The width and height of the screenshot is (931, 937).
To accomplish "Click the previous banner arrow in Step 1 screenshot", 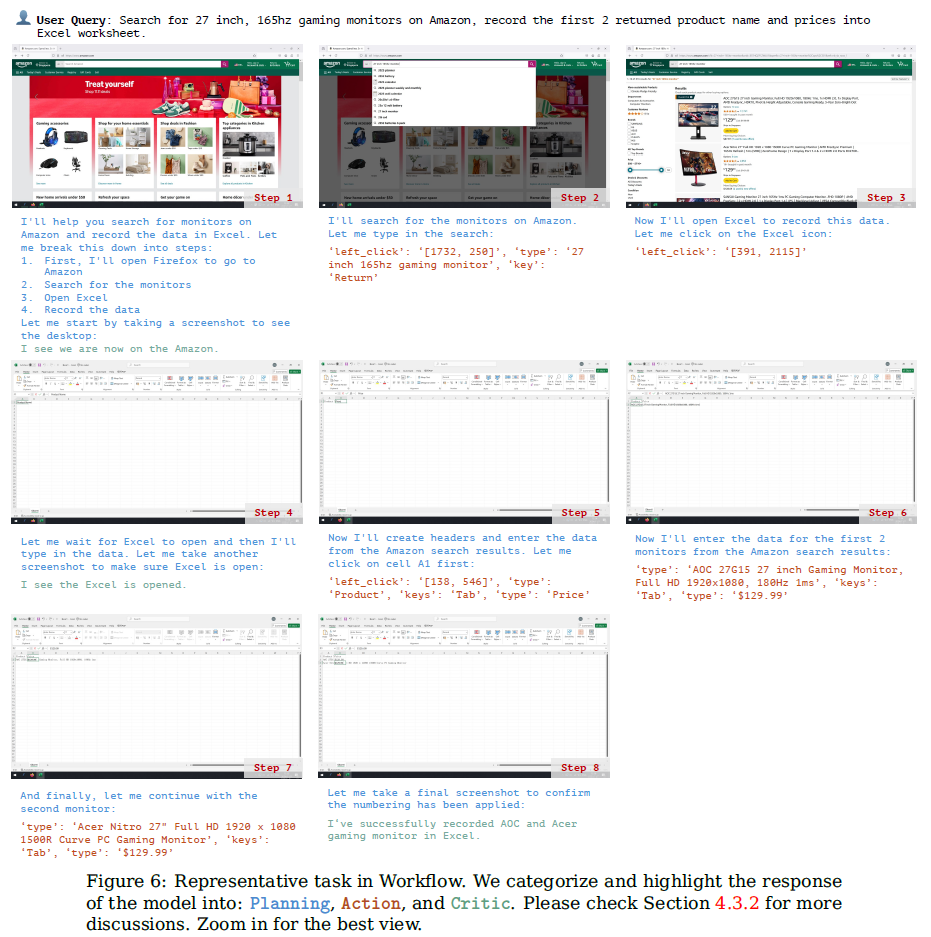I will pyautogui.click(x=36, y=97).
